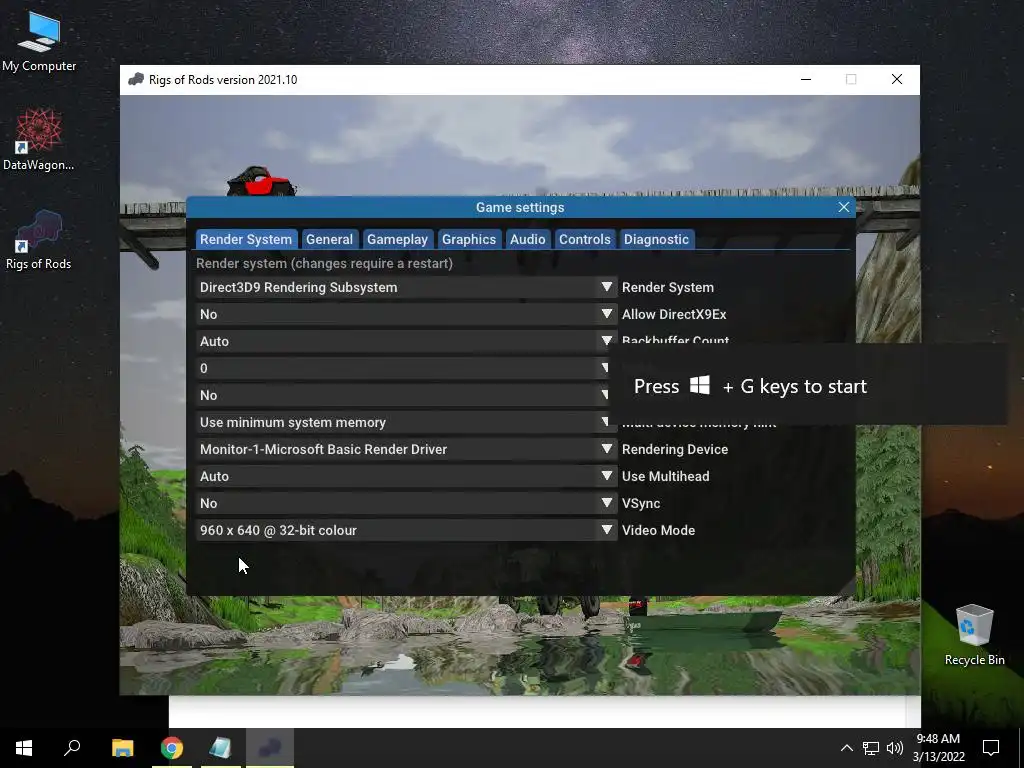Click the Press Win + G keys notification
This screenshot has width=1024, height=768.
point(808,385)
